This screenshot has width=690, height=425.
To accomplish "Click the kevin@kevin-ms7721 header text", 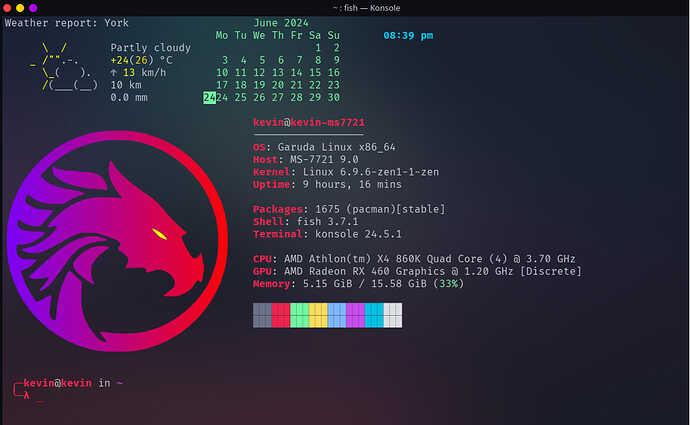I will coord(309,123).
